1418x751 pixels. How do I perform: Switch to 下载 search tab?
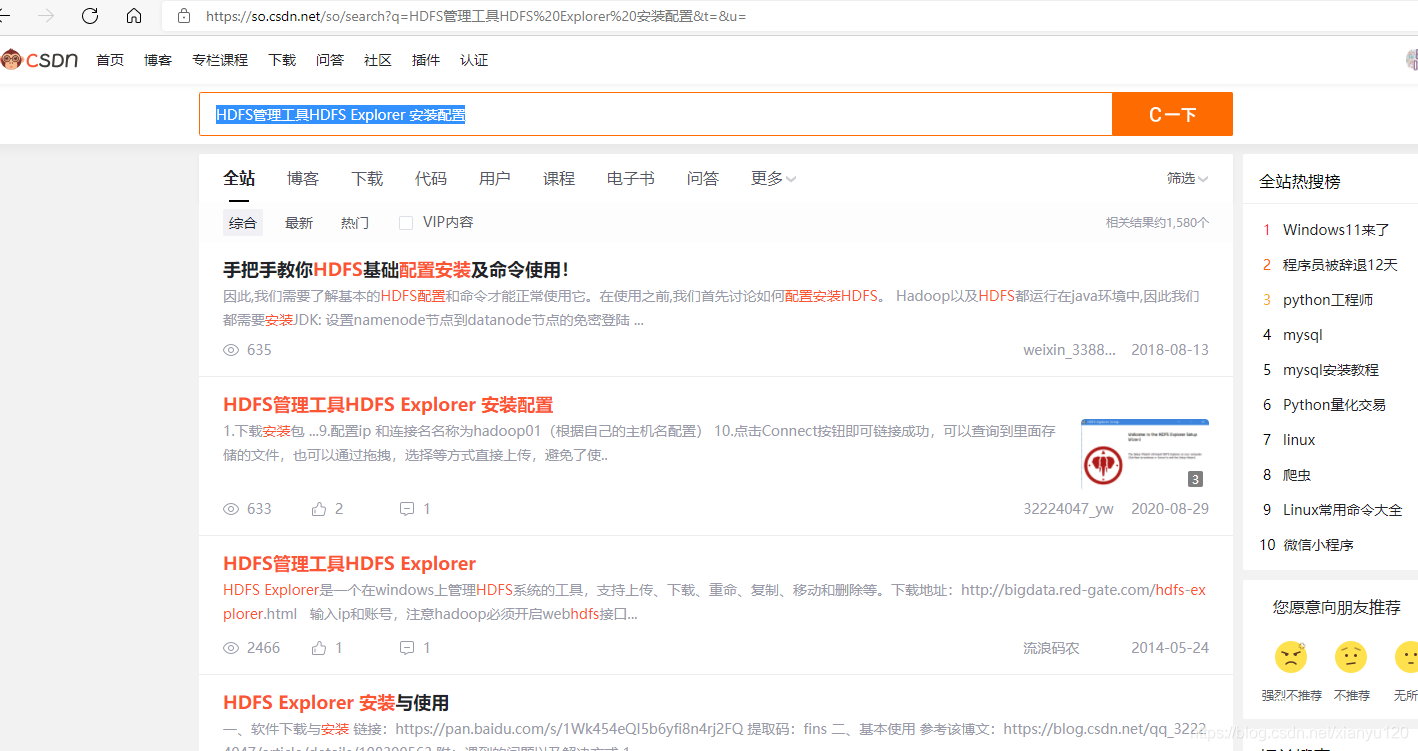tap(367, 178)
